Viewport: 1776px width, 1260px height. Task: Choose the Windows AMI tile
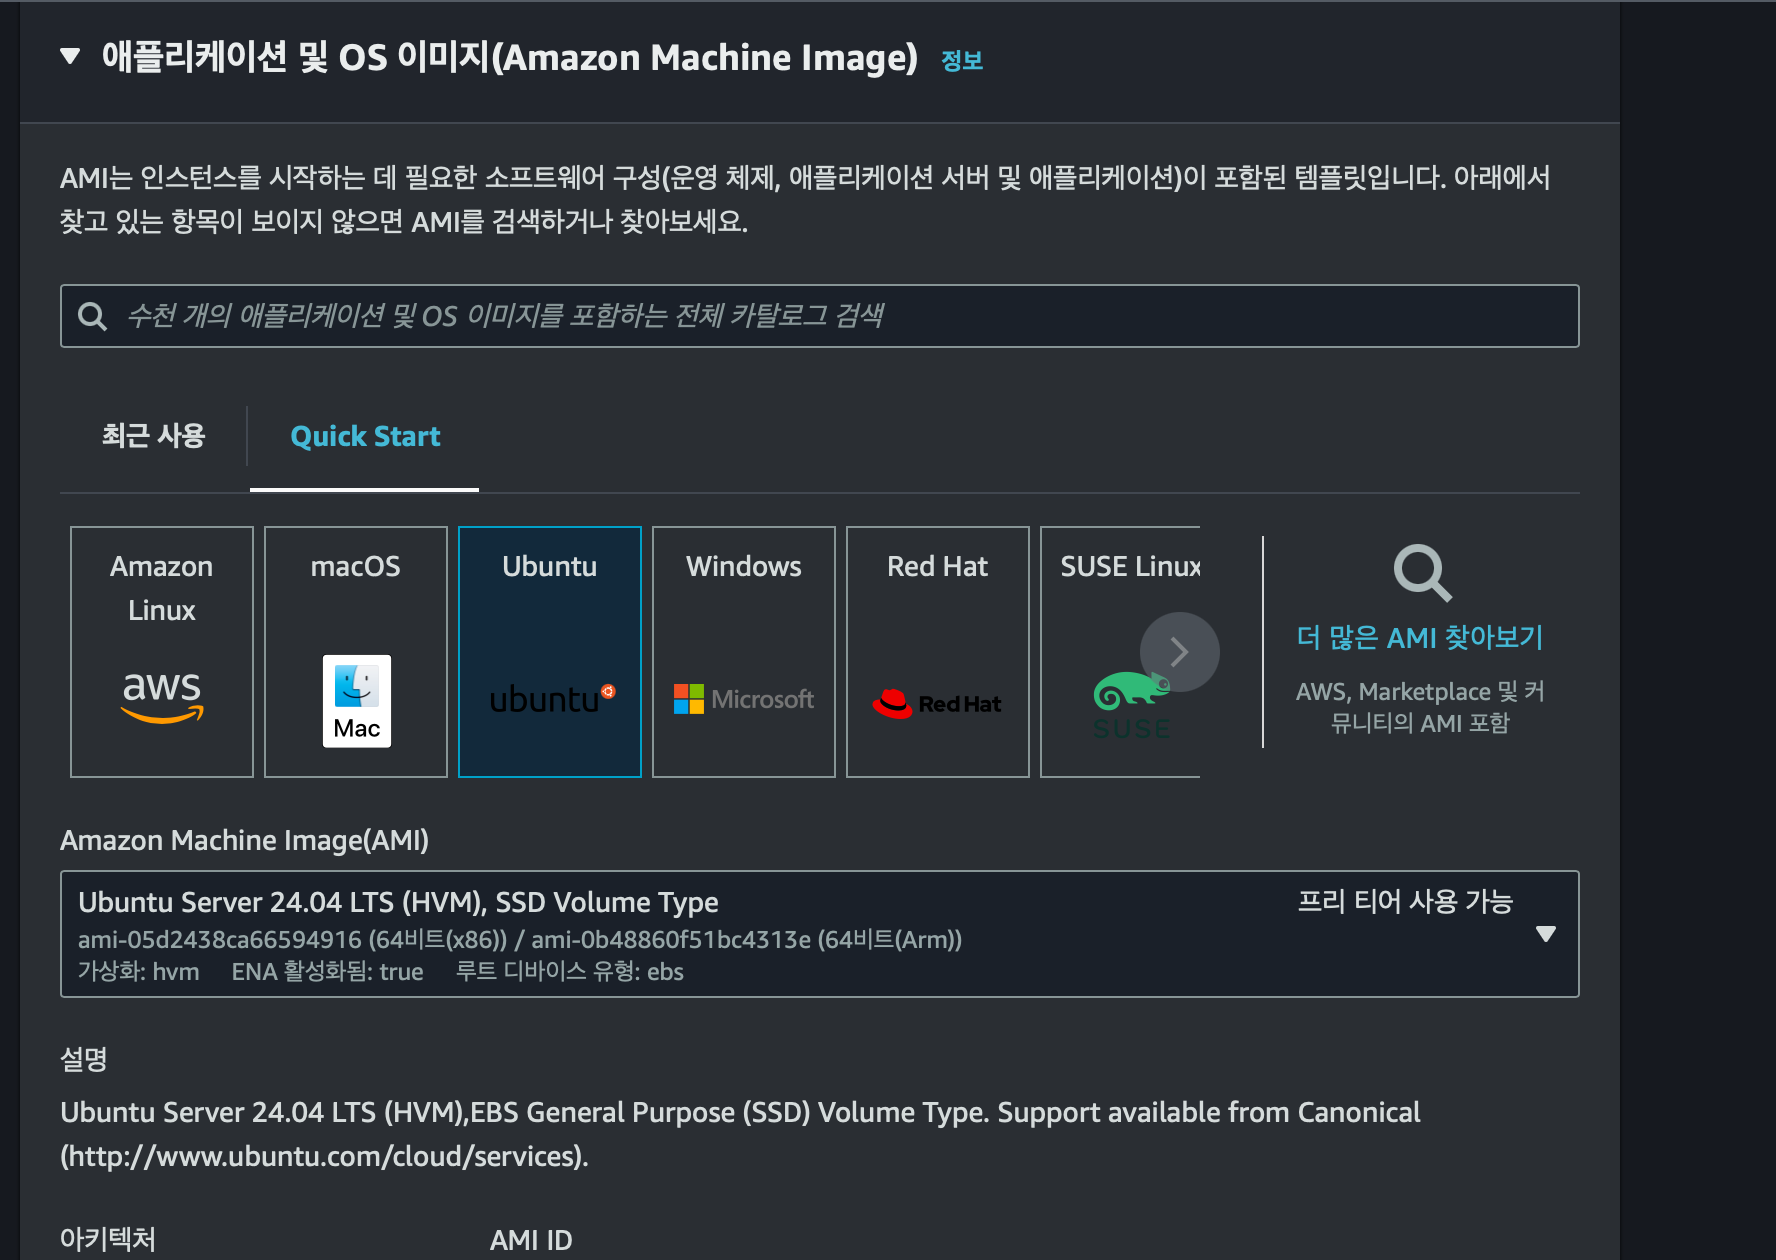tap(744, 652)
